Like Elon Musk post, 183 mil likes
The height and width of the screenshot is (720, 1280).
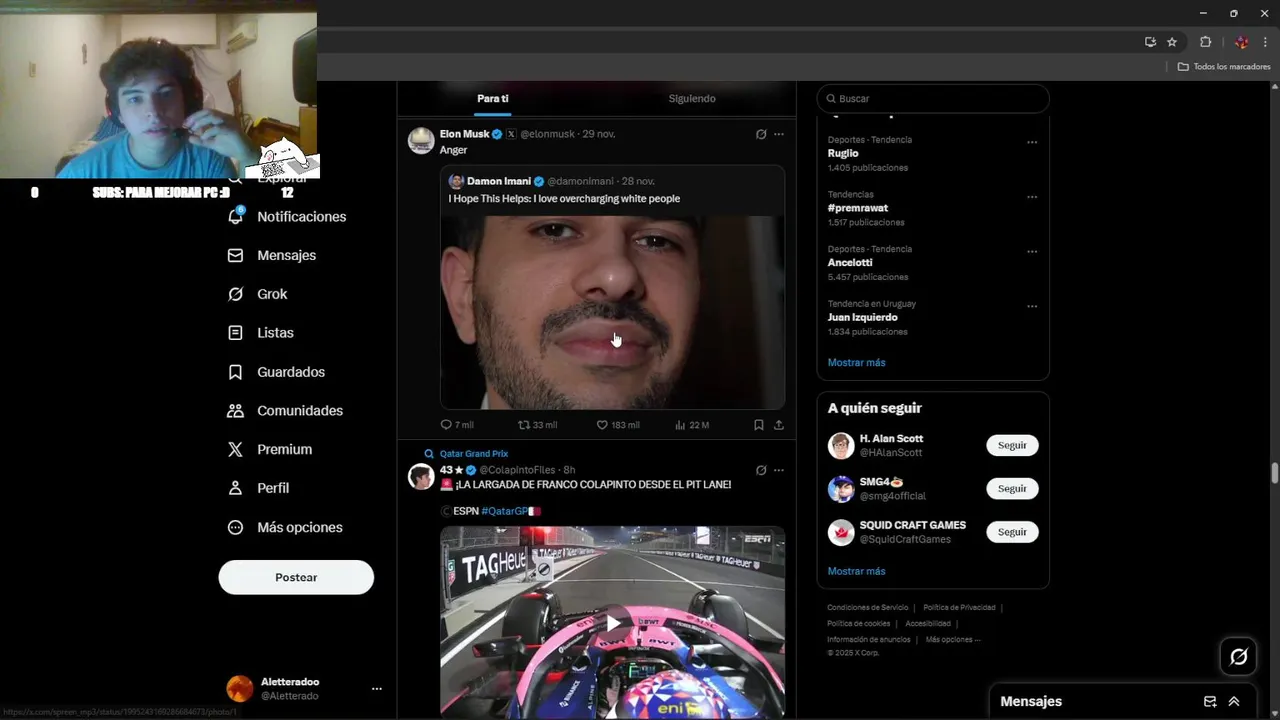(602, 425)
